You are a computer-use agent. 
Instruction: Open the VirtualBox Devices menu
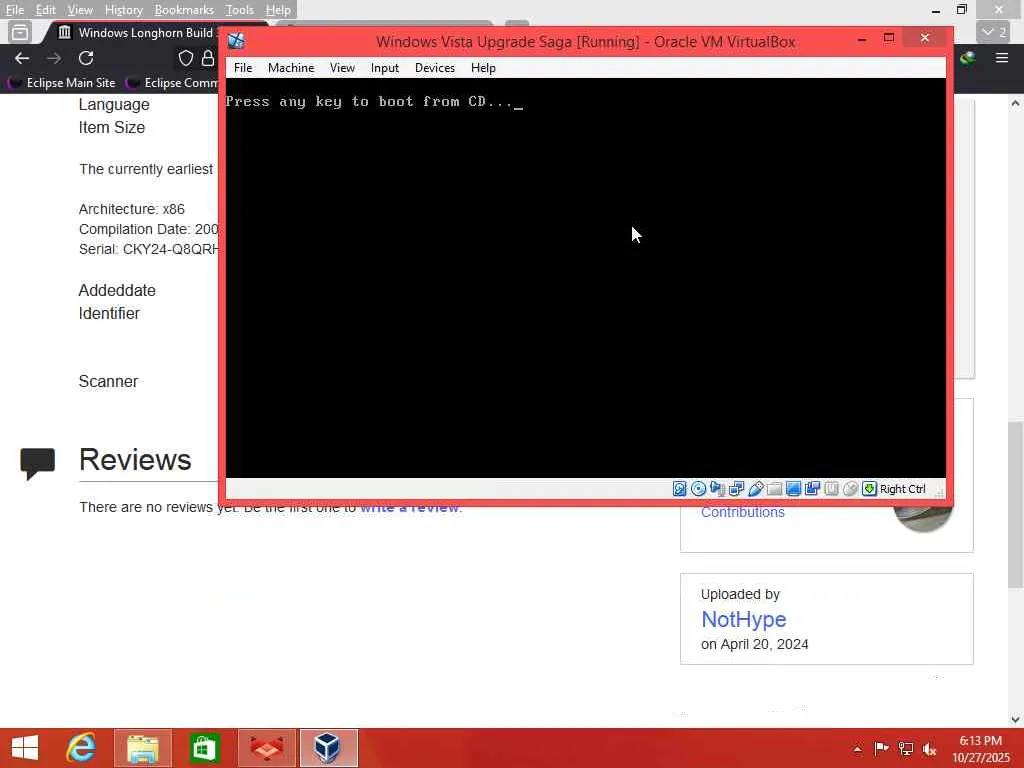(x=434, y=68)
